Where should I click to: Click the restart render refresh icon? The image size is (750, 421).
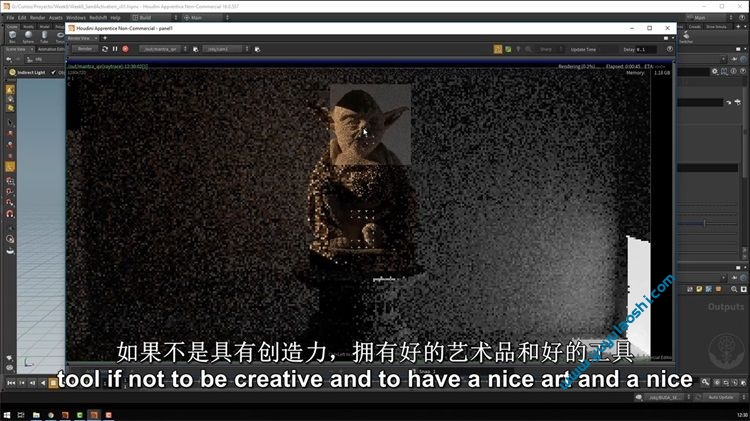tap(105, 49)
